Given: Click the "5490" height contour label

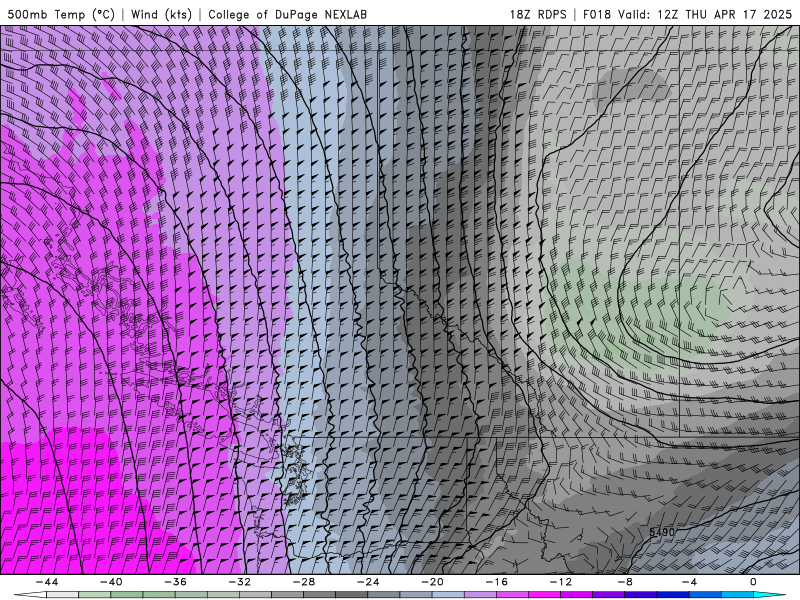Looking at the screenshot, I should [662, 532].
